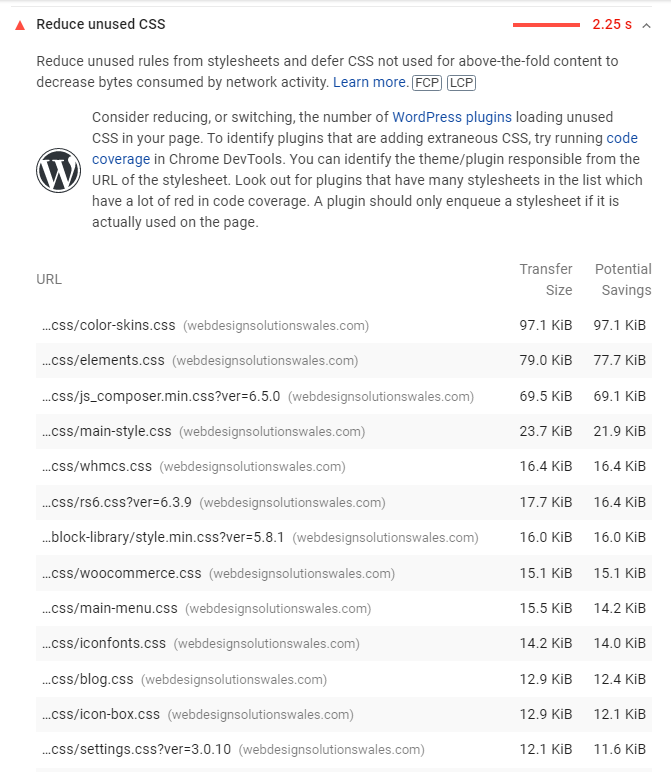Collapse the Reduce unused CSS audit
The image size is (671, 772).
(x=646, y=26)
